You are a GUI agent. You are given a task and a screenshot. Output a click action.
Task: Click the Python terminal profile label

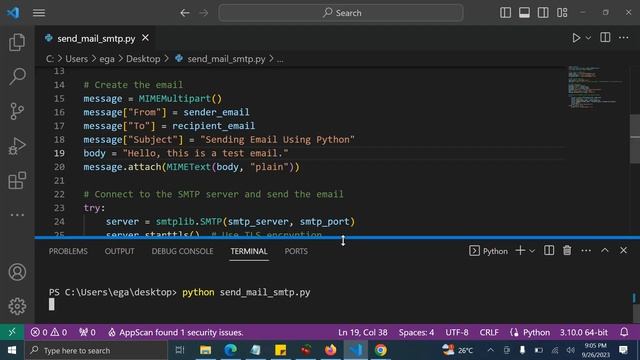489,251
